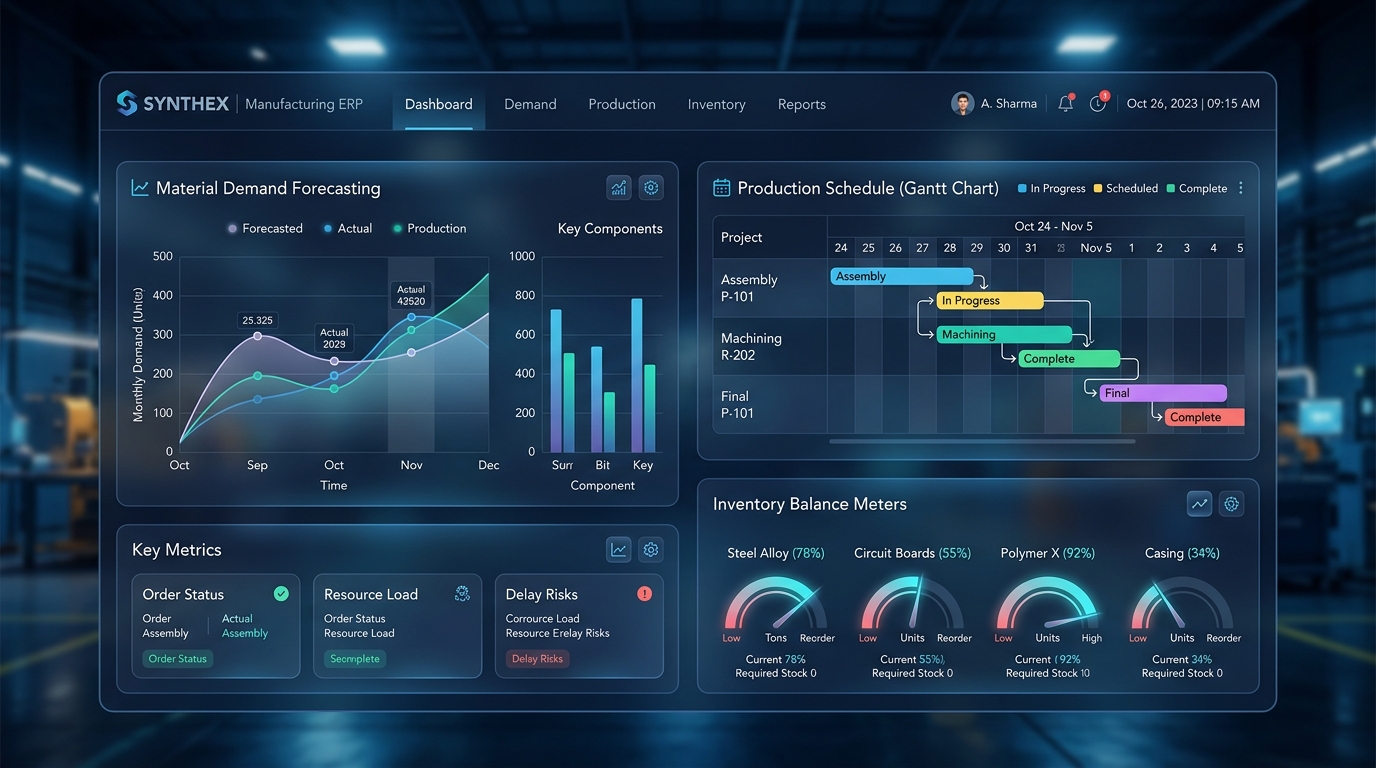
Task: Toggle the In Progress filter in Gantt legend
Action: point(1051,188)
